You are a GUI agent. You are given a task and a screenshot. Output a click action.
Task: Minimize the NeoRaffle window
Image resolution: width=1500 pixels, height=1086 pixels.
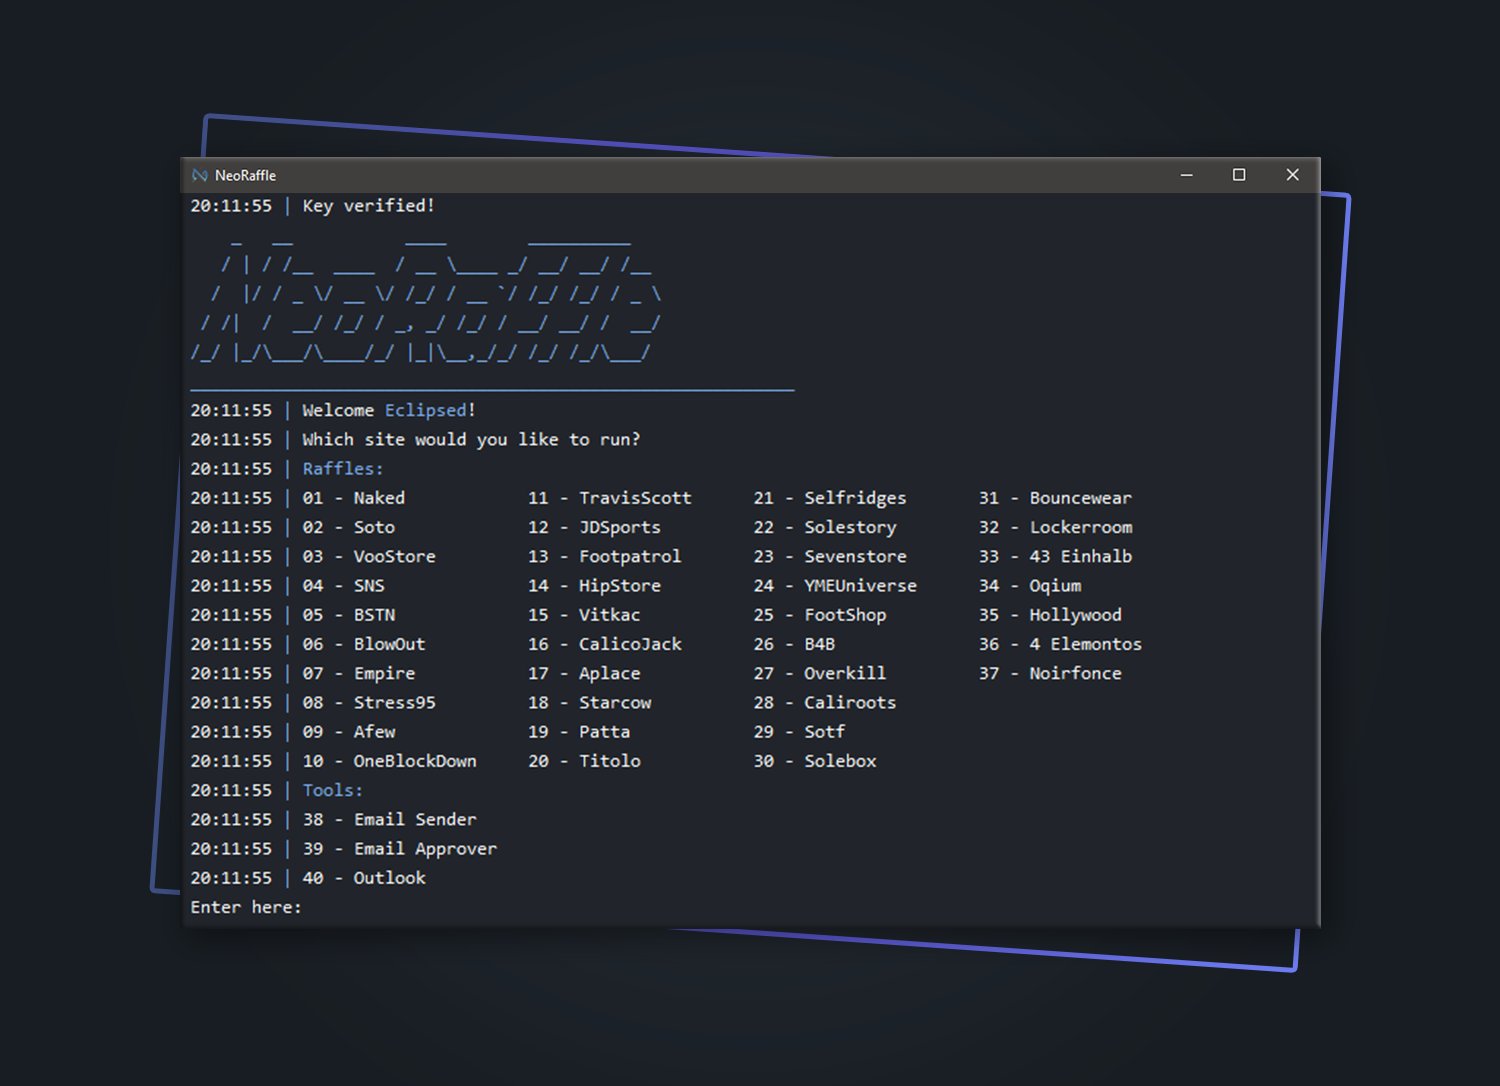(1187, 175)
